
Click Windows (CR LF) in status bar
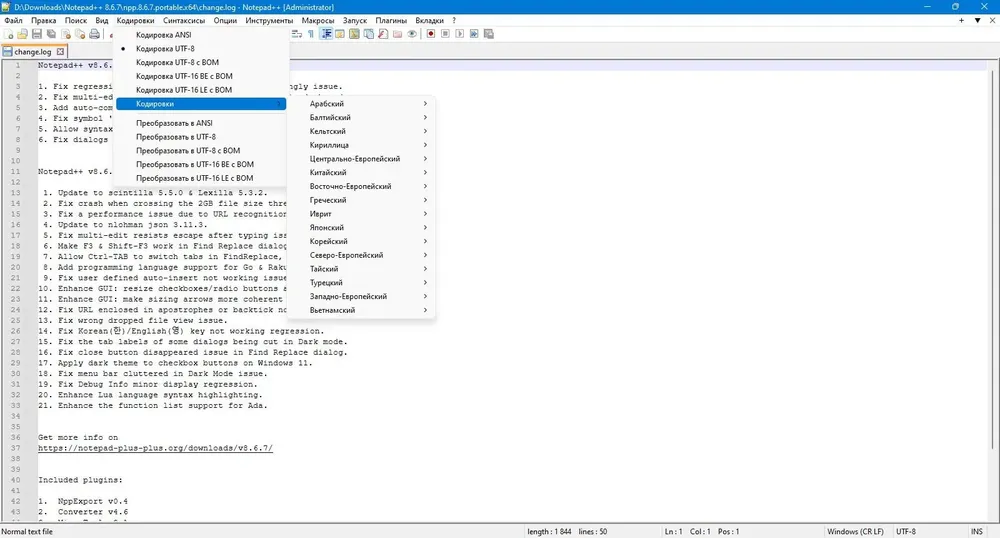(x=855, y=531)
